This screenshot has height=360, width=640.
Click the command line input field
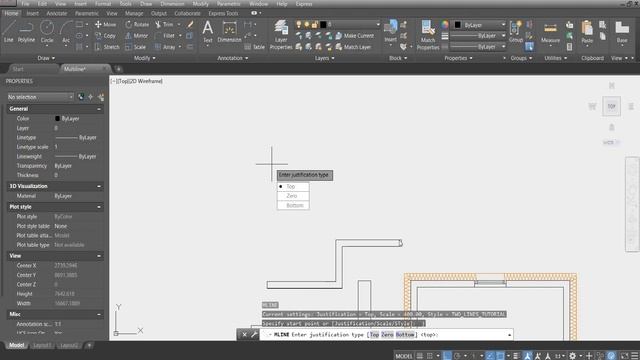tap(386, 335)
